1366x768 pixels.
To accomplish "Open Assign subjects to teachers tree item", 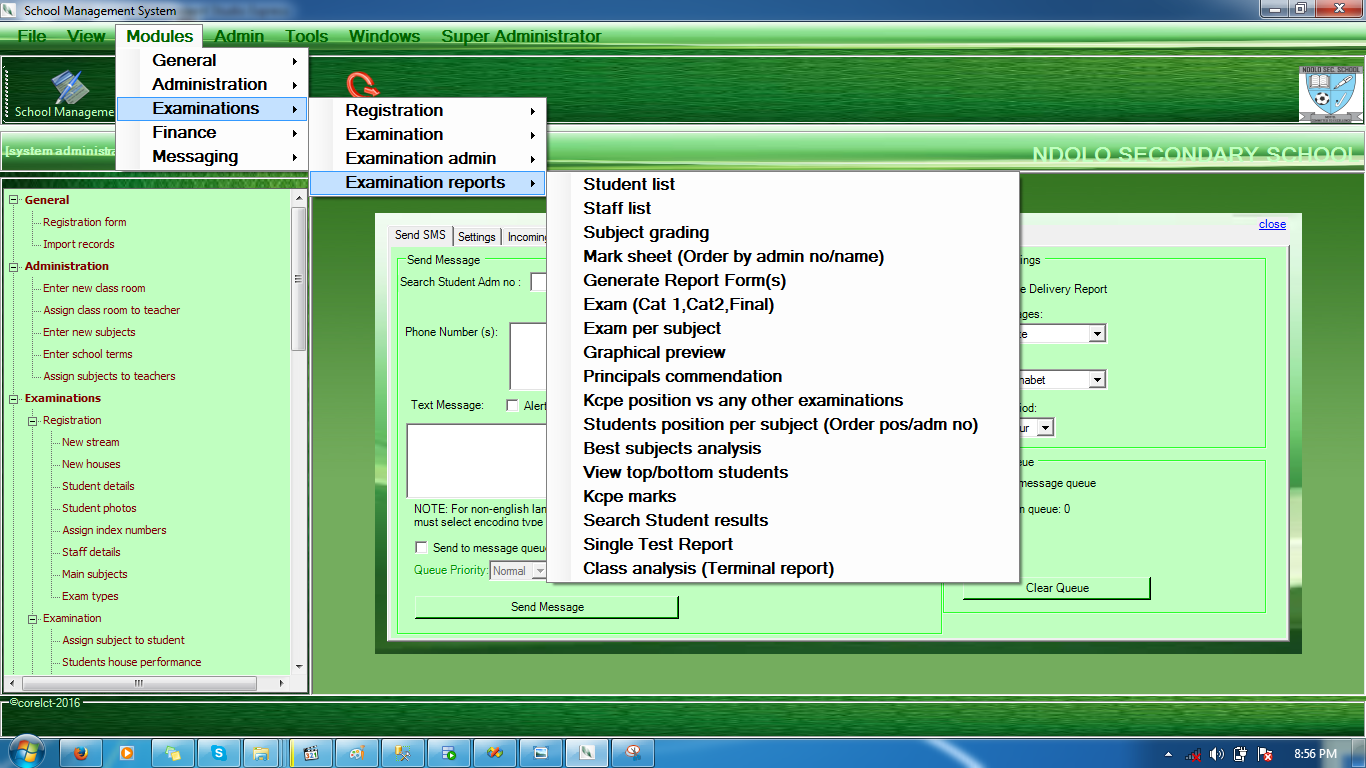I will coord(109,376).
